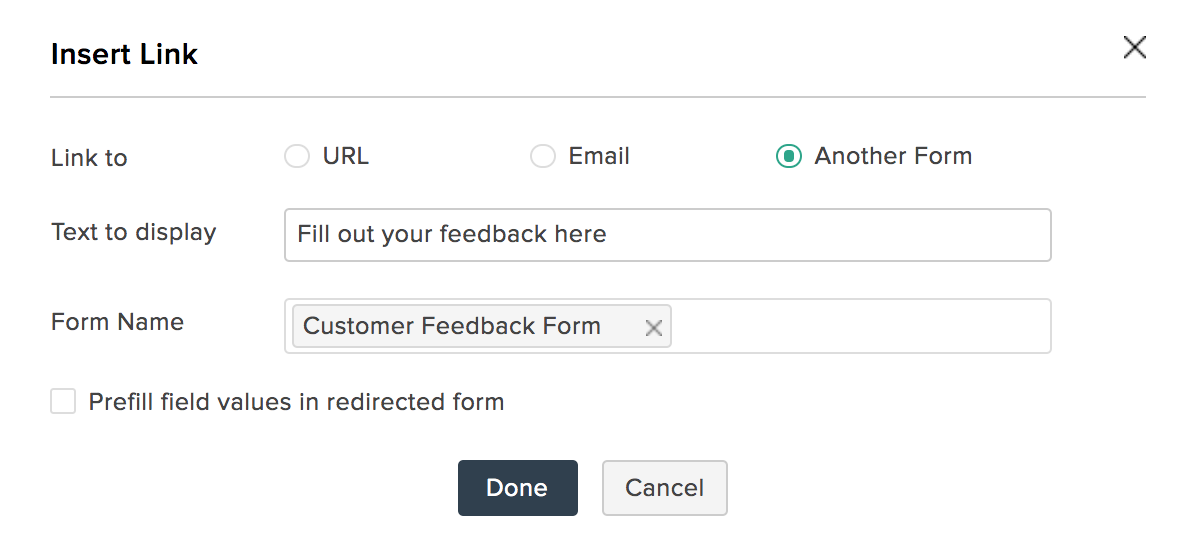Remove the Customer Feedback Form chip
1198x552 pixels.
[653, 328]
